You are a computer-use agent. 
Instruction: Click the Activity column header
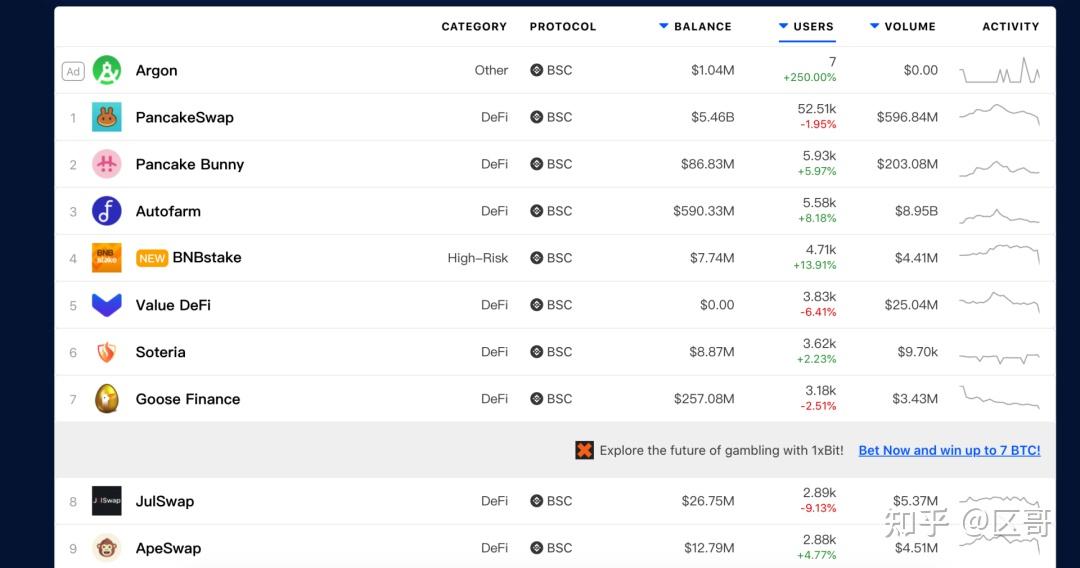pos(1010,27)
